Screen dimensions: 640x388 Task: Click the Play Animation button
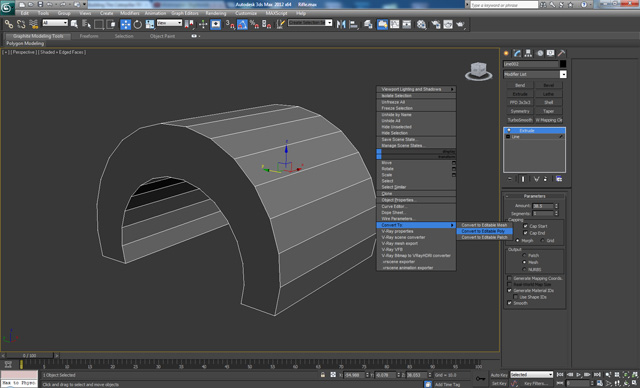tap(578, 375)
